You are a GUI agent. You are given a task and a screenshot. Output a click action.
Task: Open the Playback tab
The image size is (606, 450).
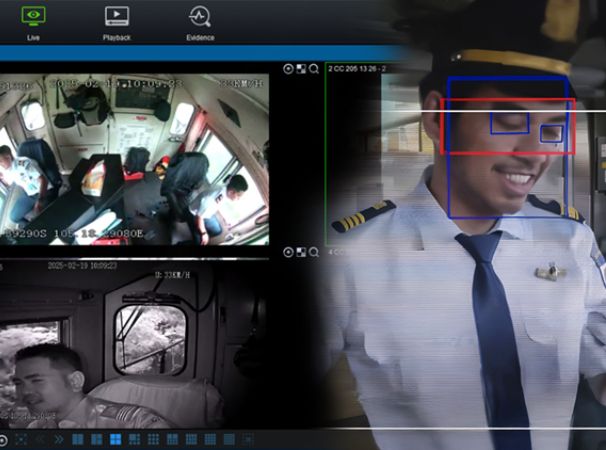[117, 23]
